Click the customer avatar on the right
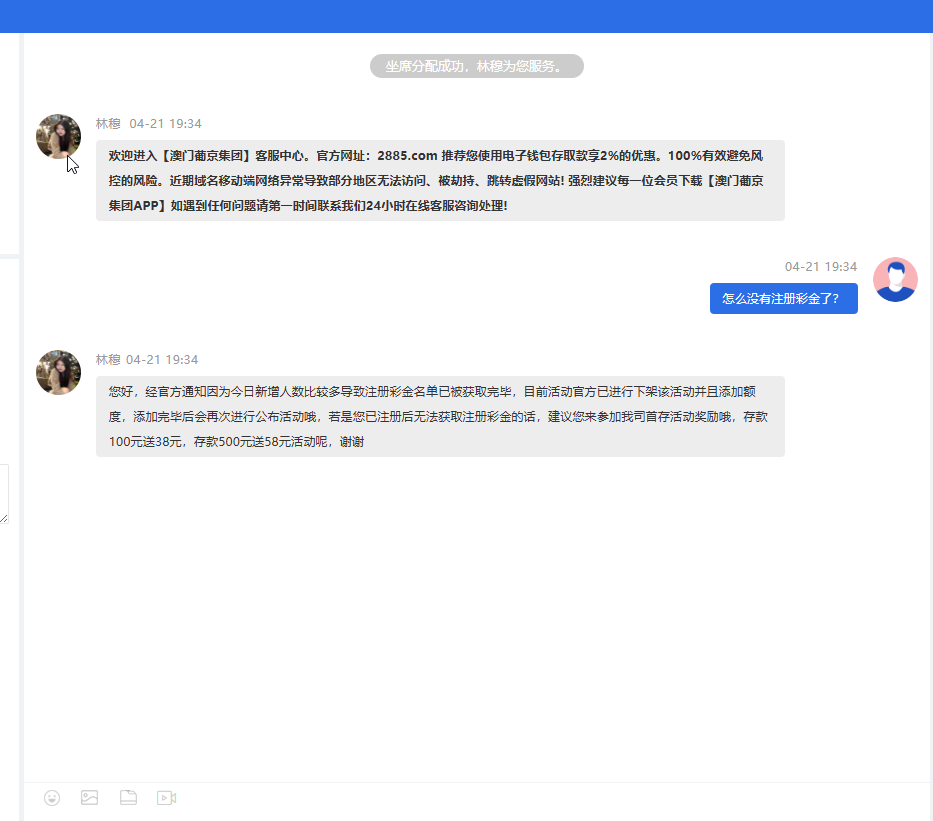 (x=895, y=279)
